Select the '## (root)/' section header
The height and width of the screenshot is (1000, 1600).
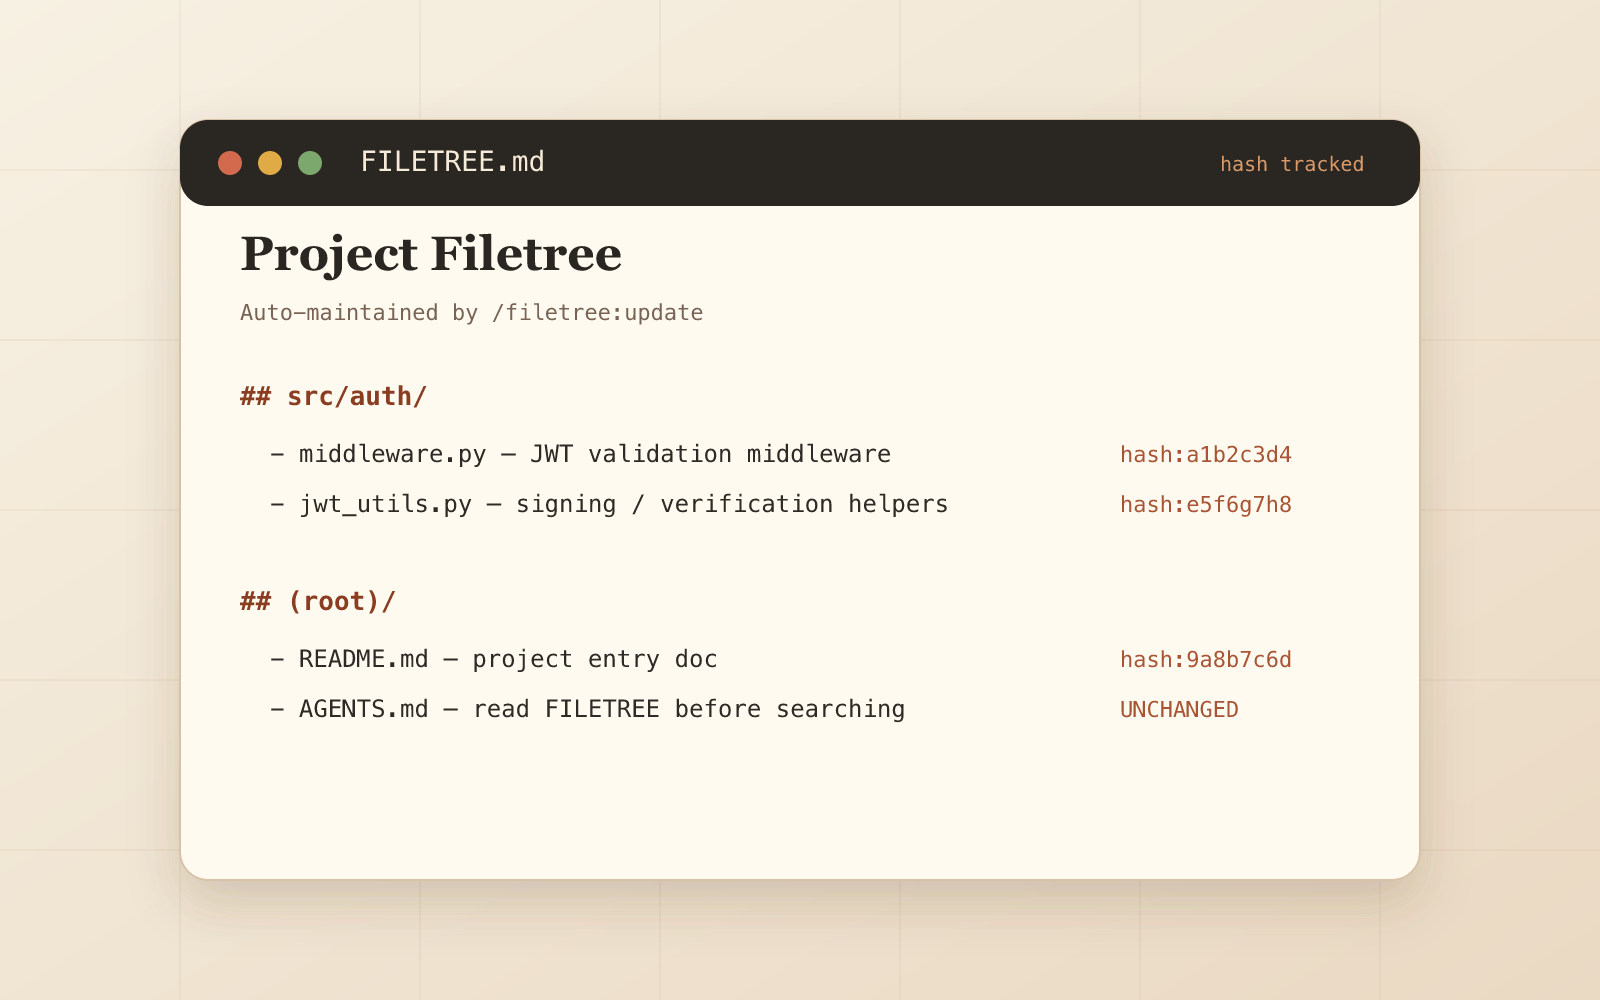click(x=318, y=602)
